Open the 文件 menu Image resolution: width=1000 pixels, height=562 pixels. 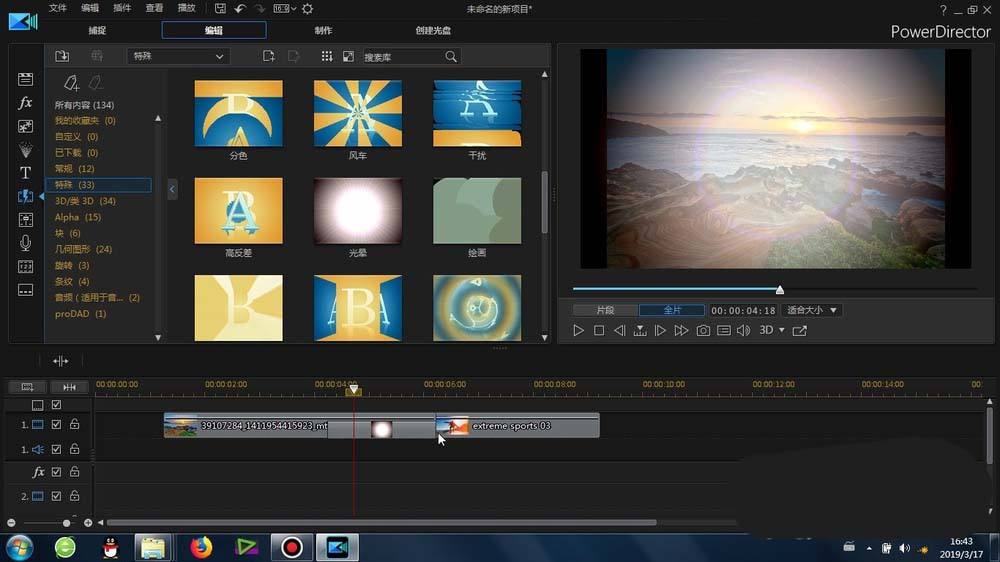pos(57,8)
